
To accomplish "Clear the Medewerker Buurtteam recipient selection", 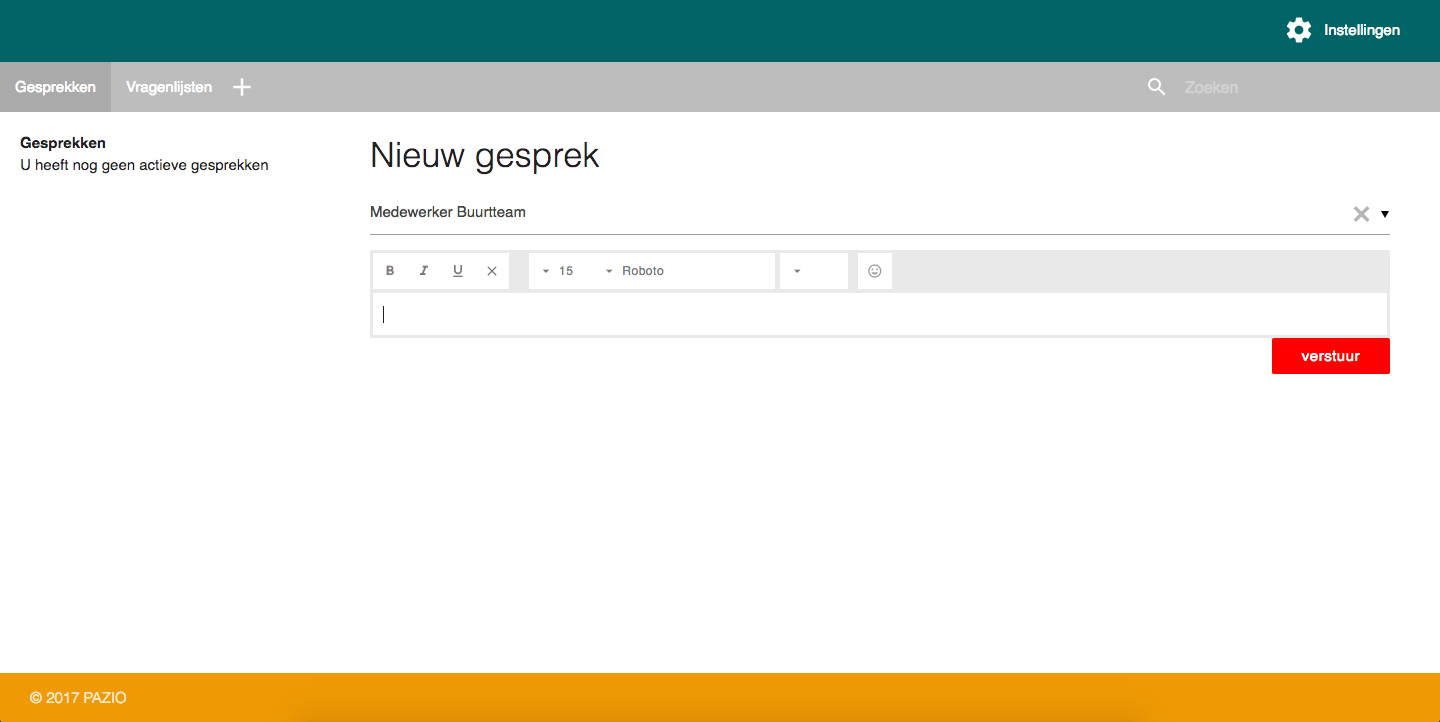I will coord(1361,213).
